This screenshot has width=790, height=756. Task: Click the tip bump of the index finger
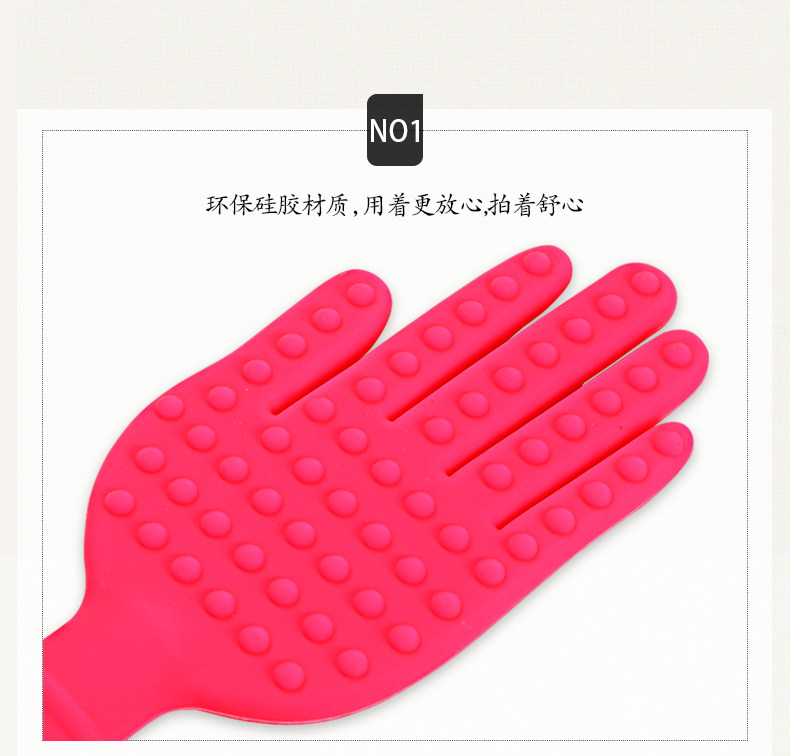click(536, 263)
